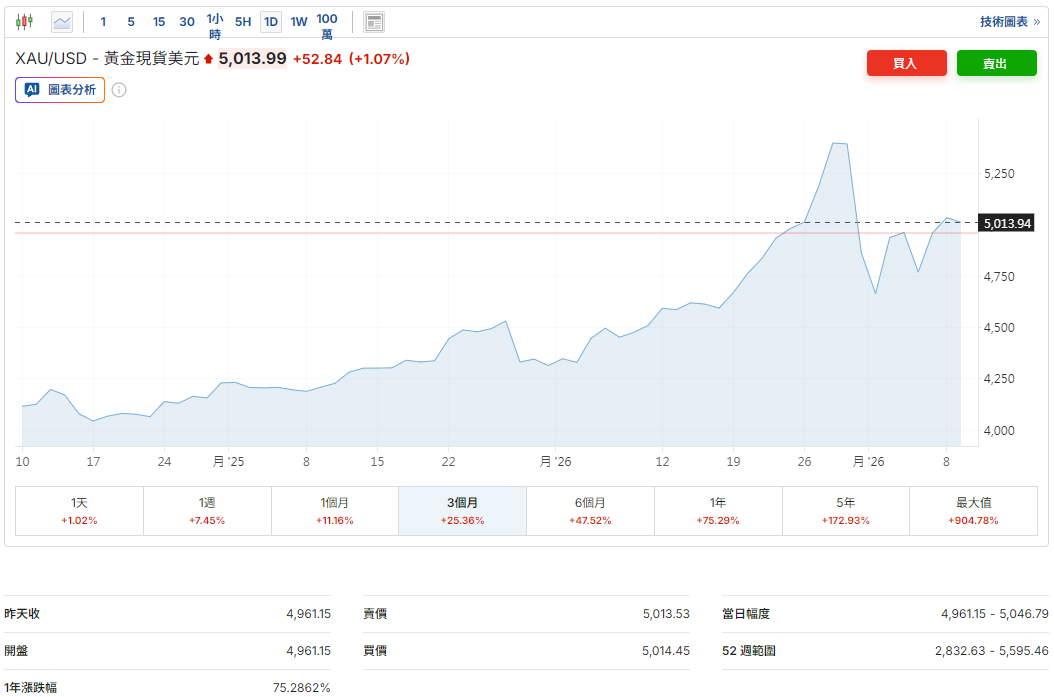Open the AI 圖表分析 chart analysis
Image resolution: width=1054 pixels, height=697 pixels.
pyautogui.click(x=60, y=90)
